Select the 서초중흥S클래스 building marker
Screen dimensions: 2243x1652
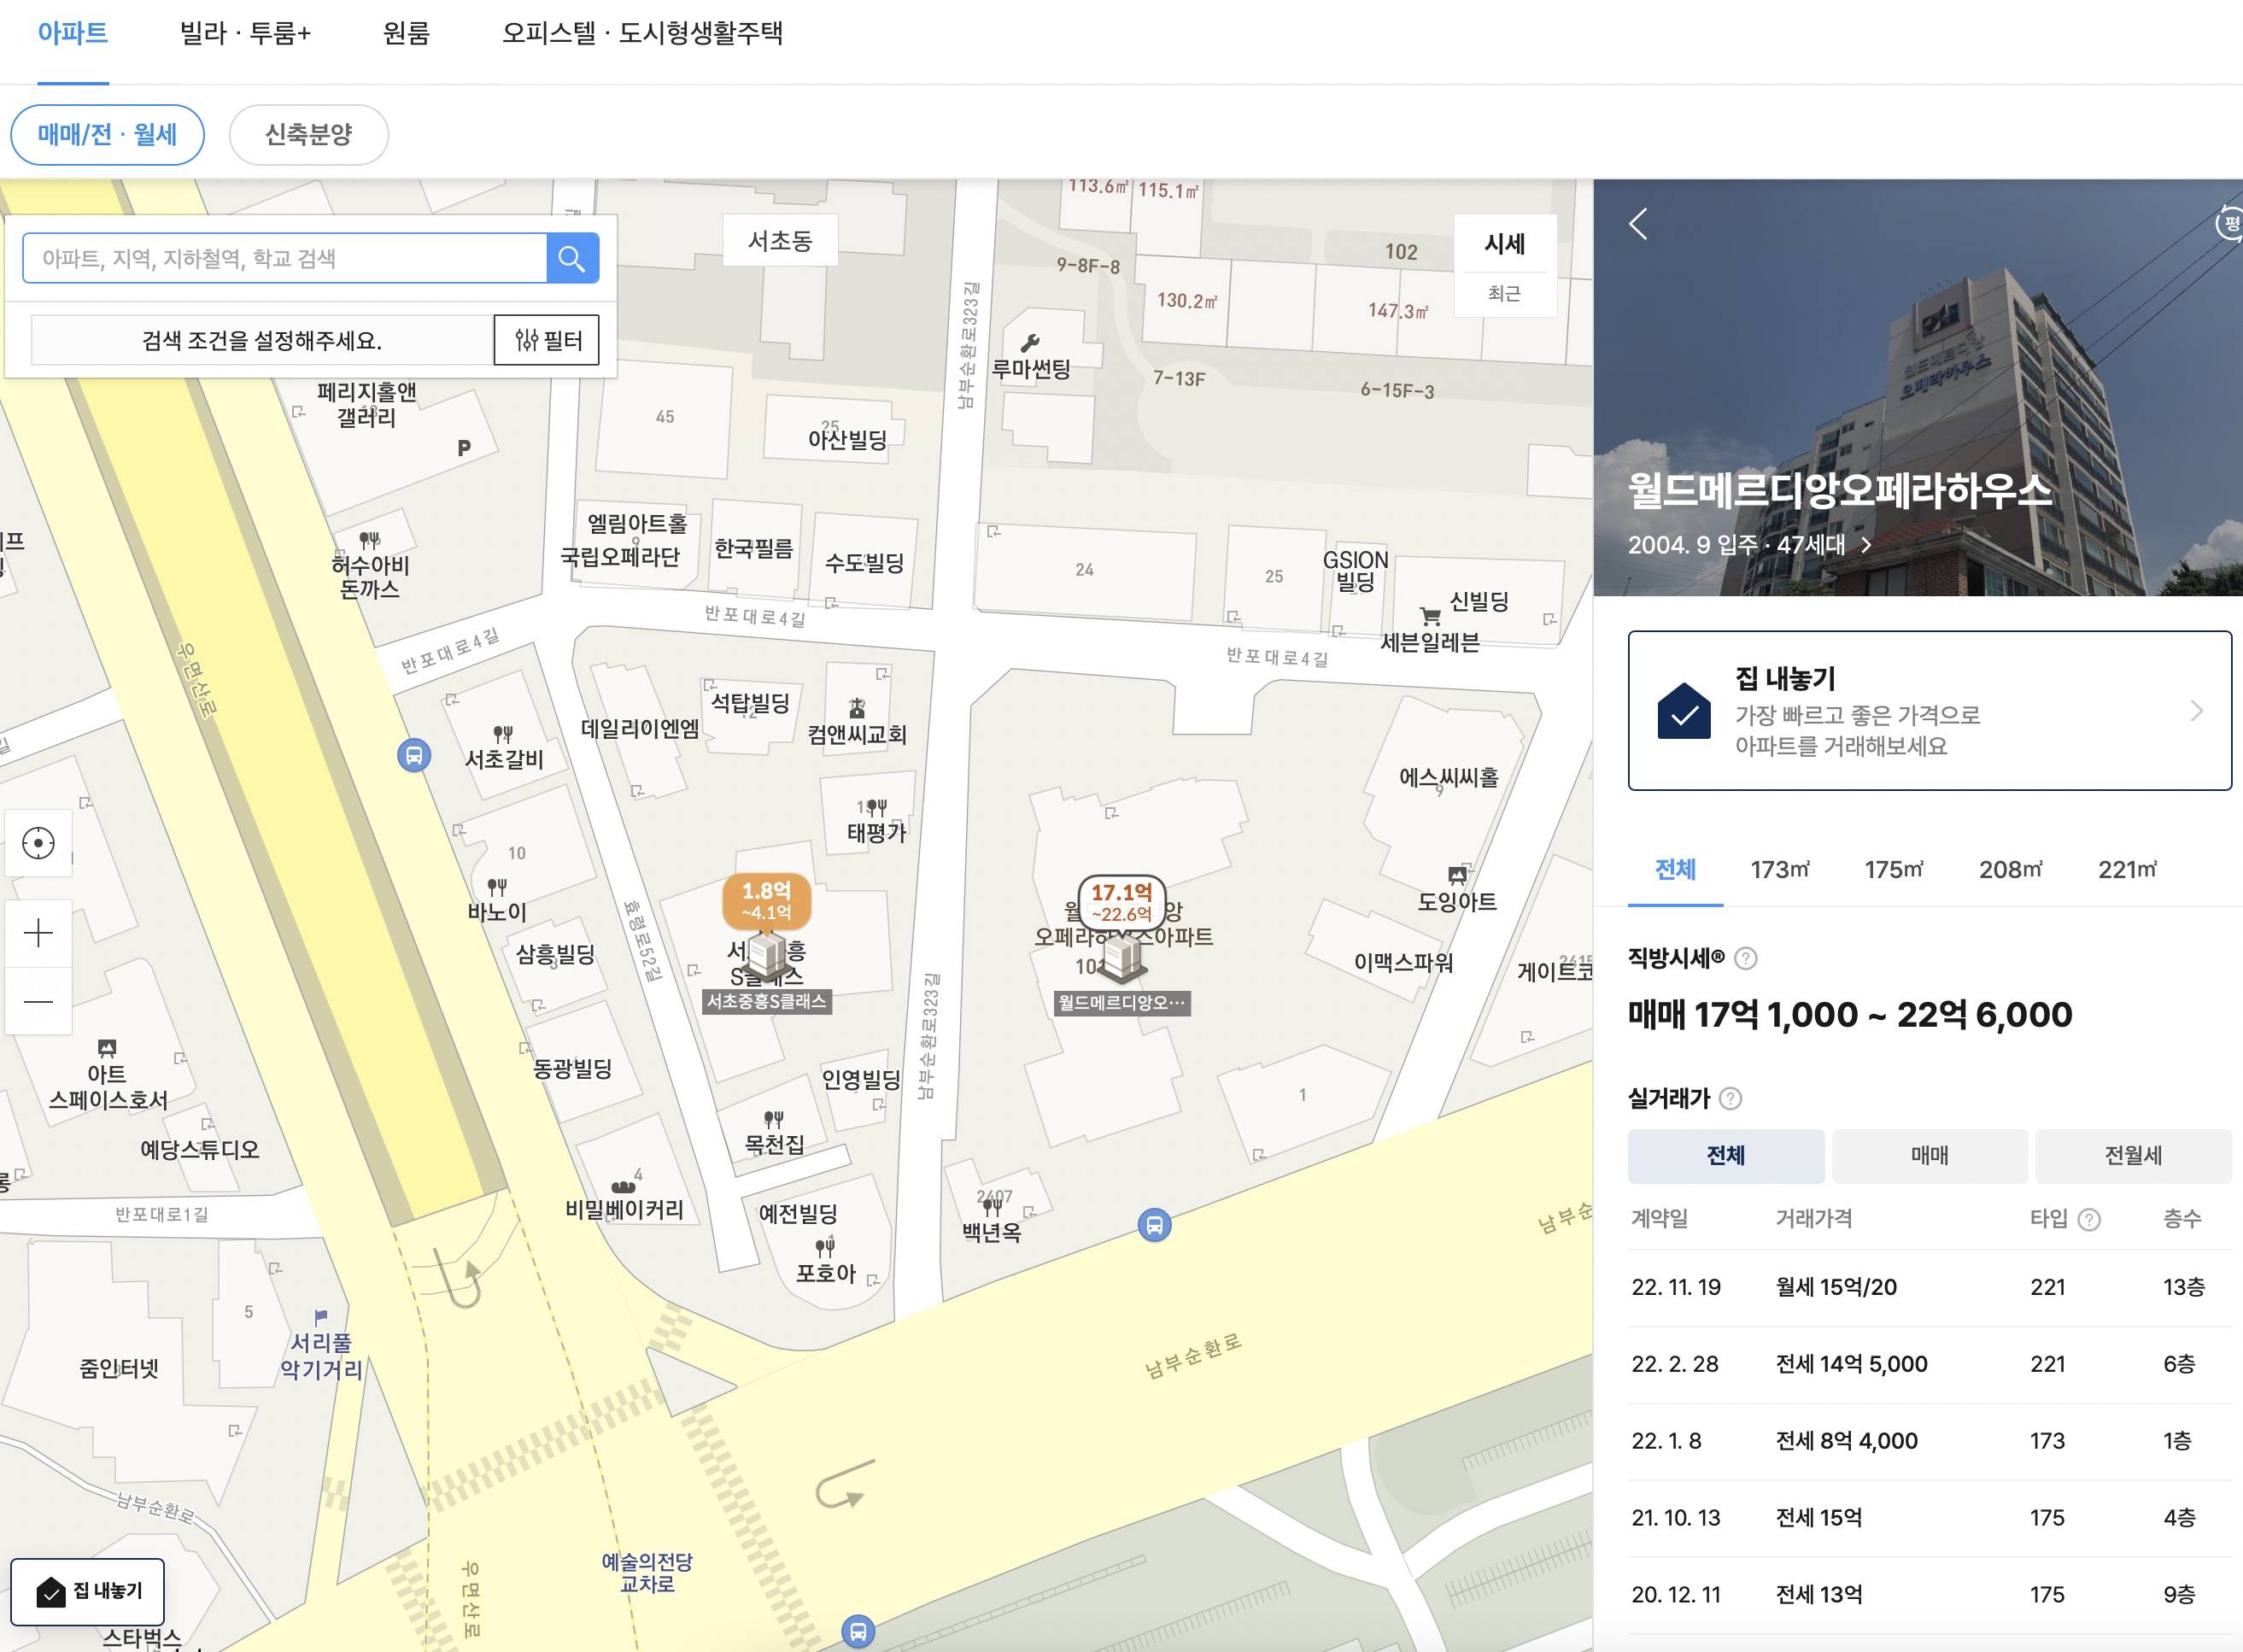coord(767,956)
